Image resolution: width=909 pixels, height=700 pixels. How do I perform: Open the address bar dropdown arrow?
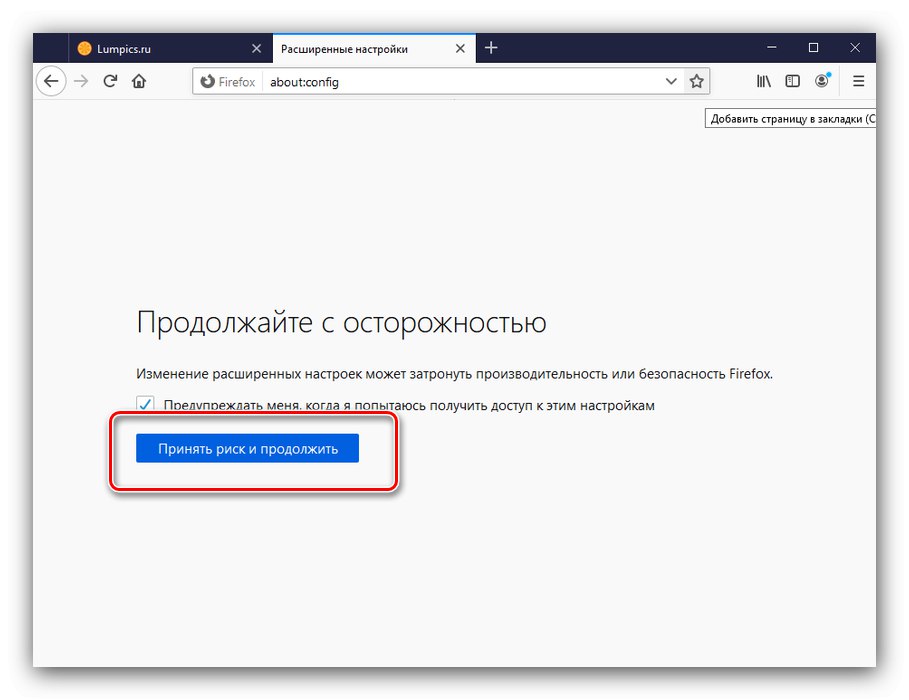coord(671,81)
